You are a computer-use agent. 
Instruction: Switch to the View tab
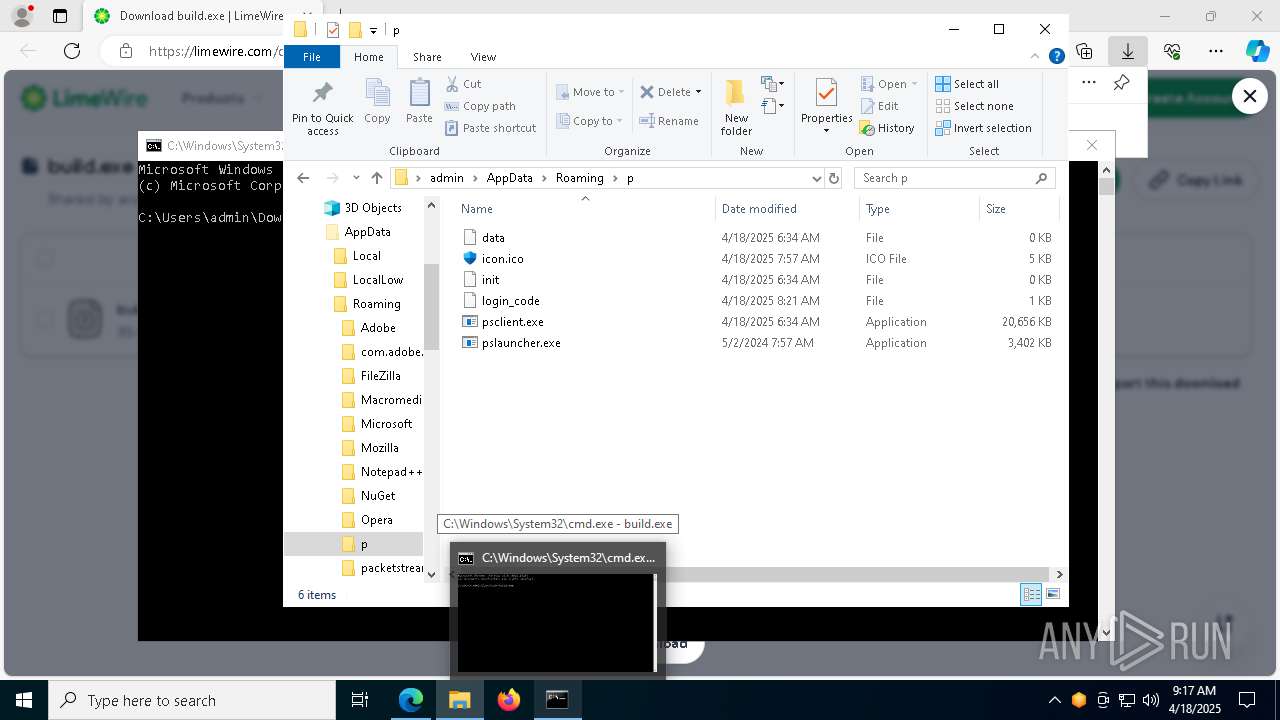[483, 57]
